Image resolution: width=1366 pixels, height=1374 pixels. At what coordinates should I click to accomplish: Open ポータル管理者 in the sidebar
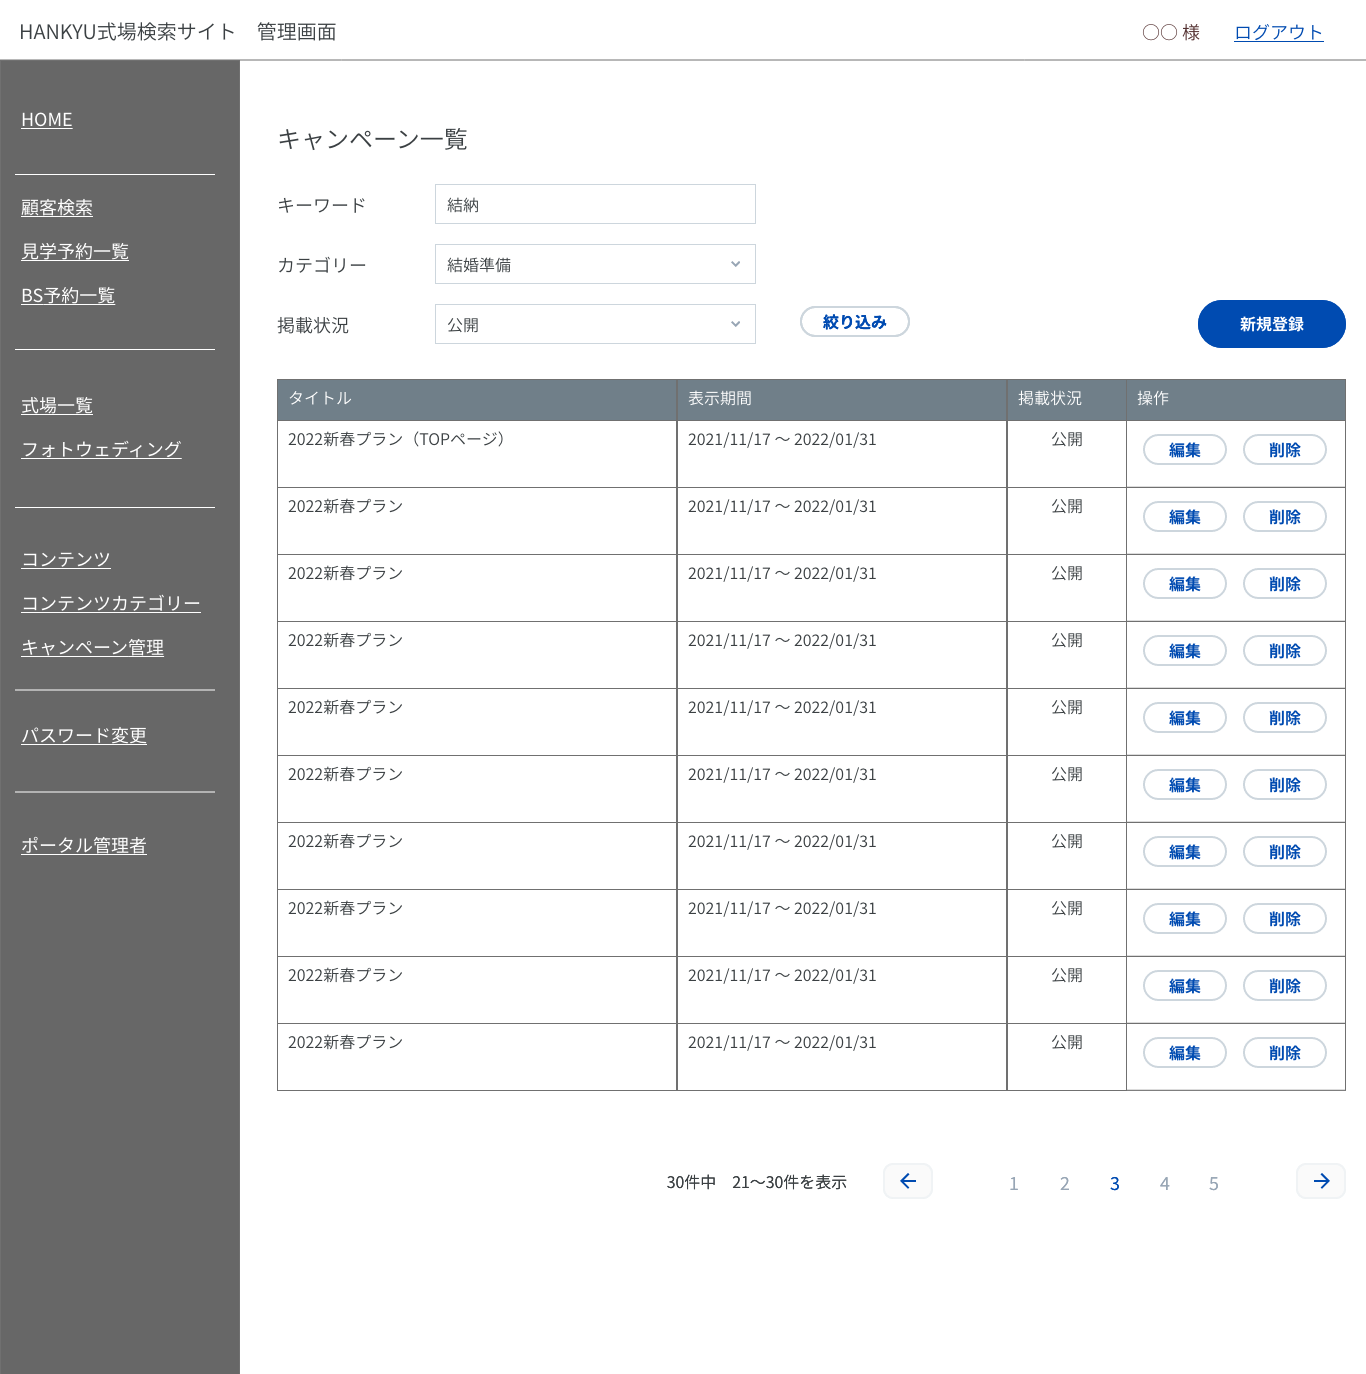click(84, 846)
